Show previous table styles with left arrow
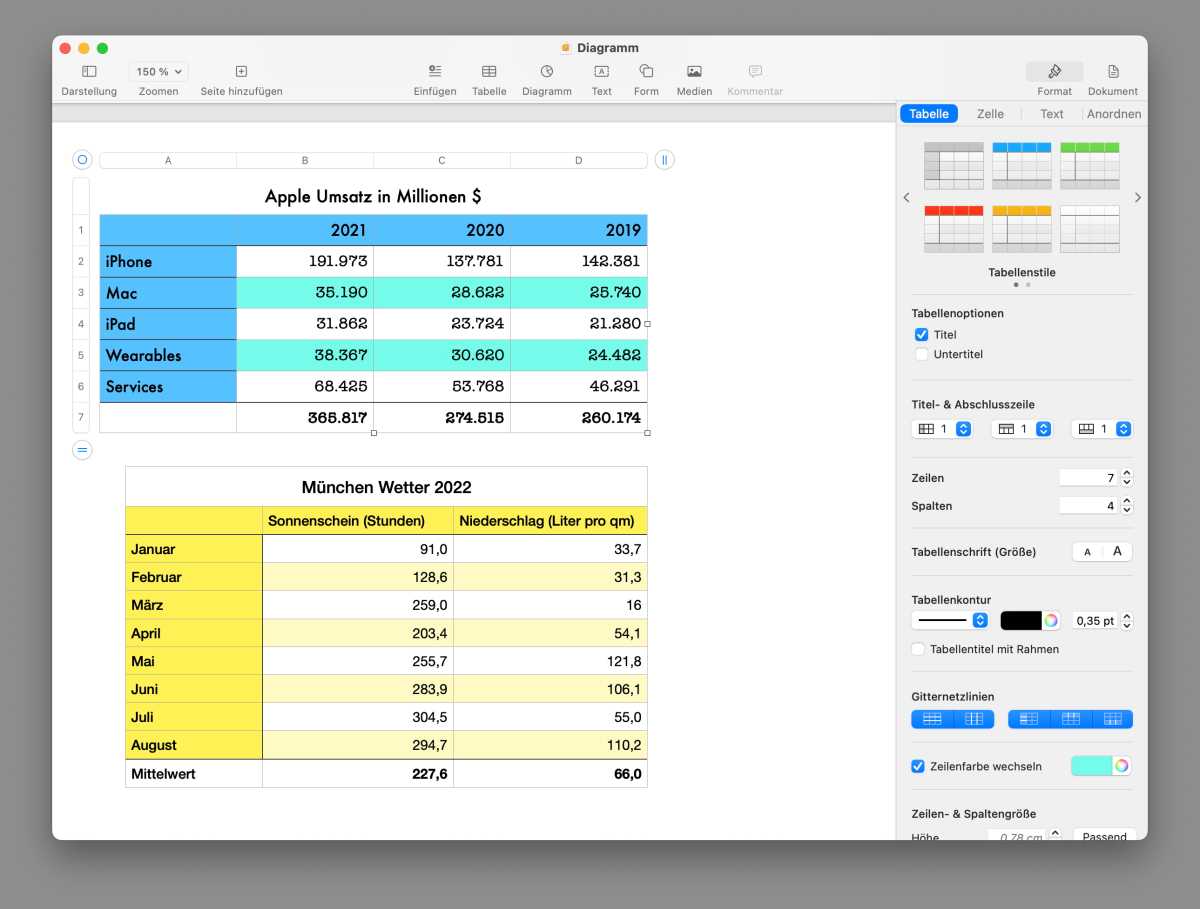1200x909 pixels. tap(907, 198)
